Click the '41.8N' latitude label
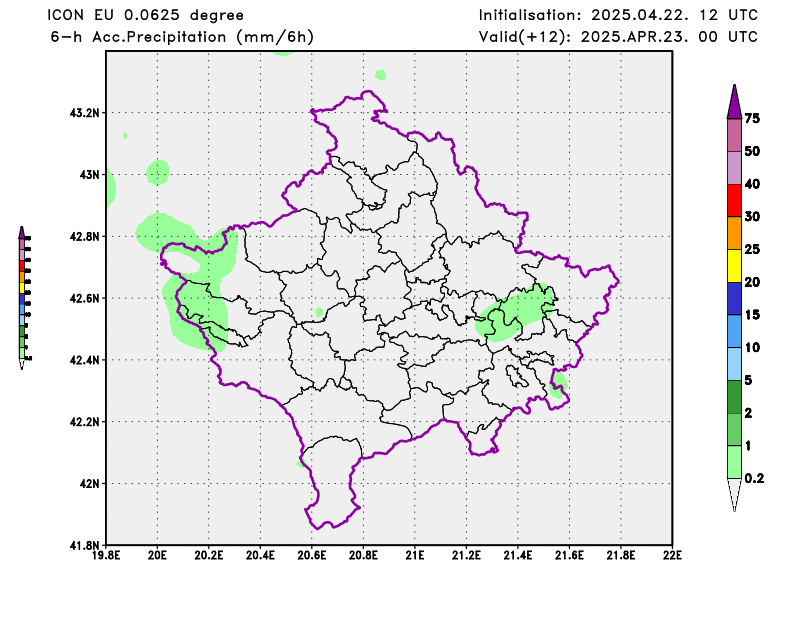Screen dimensions: 800x618 point(85,545)
